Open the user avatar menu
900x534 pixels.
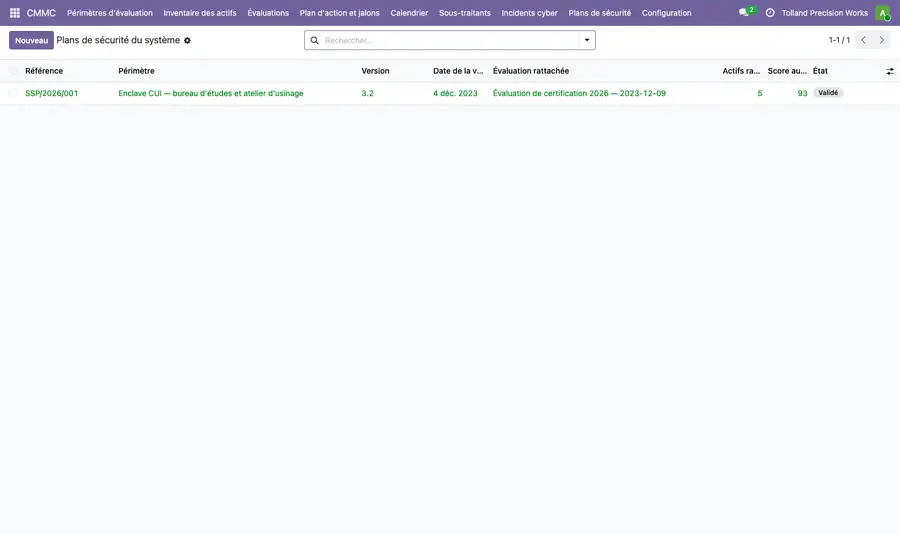point(883,13)
